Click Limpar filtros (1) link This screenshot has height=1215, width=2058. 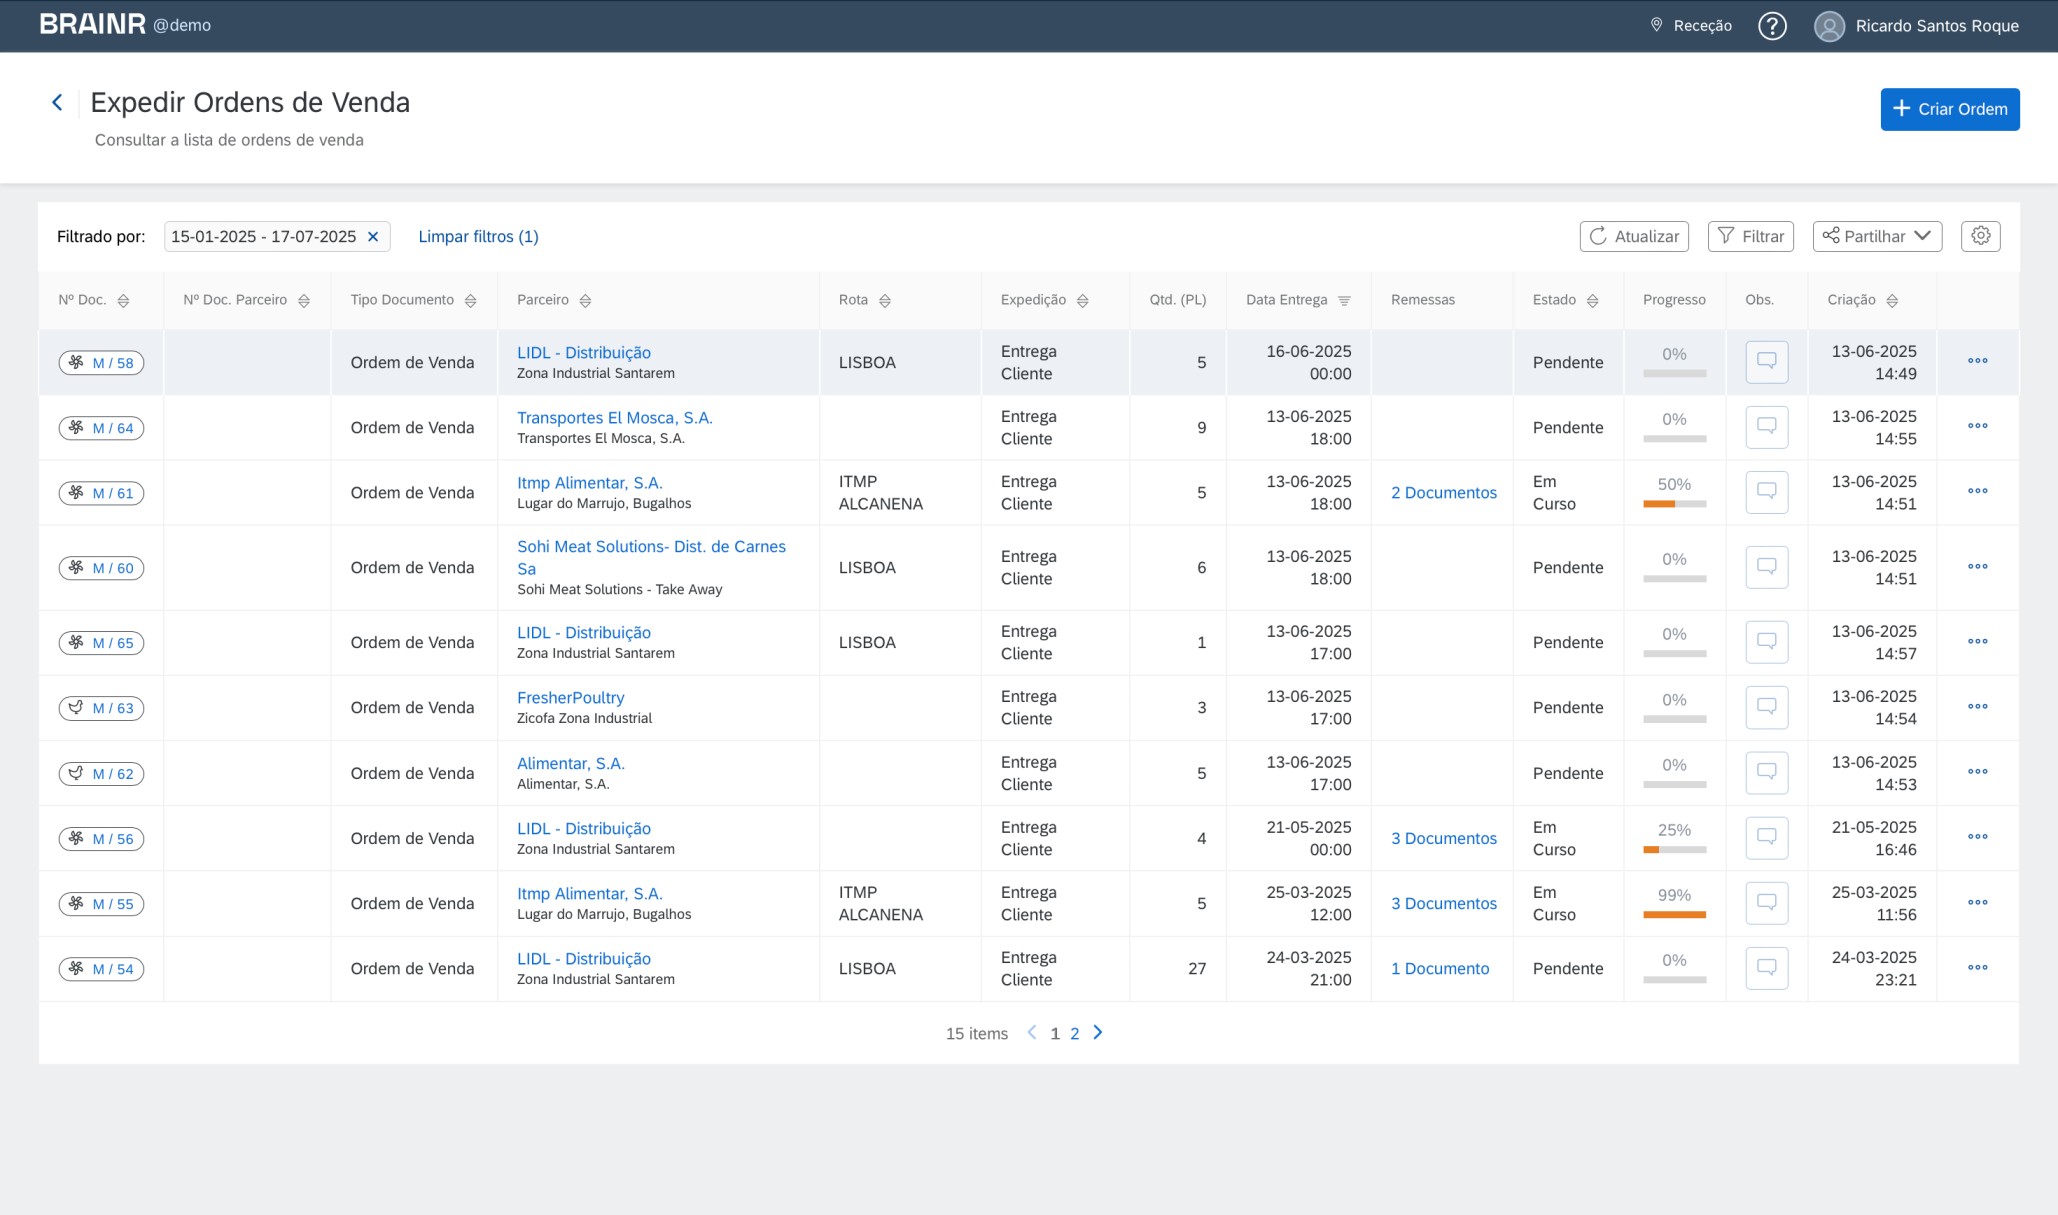(x=478, y=237)
